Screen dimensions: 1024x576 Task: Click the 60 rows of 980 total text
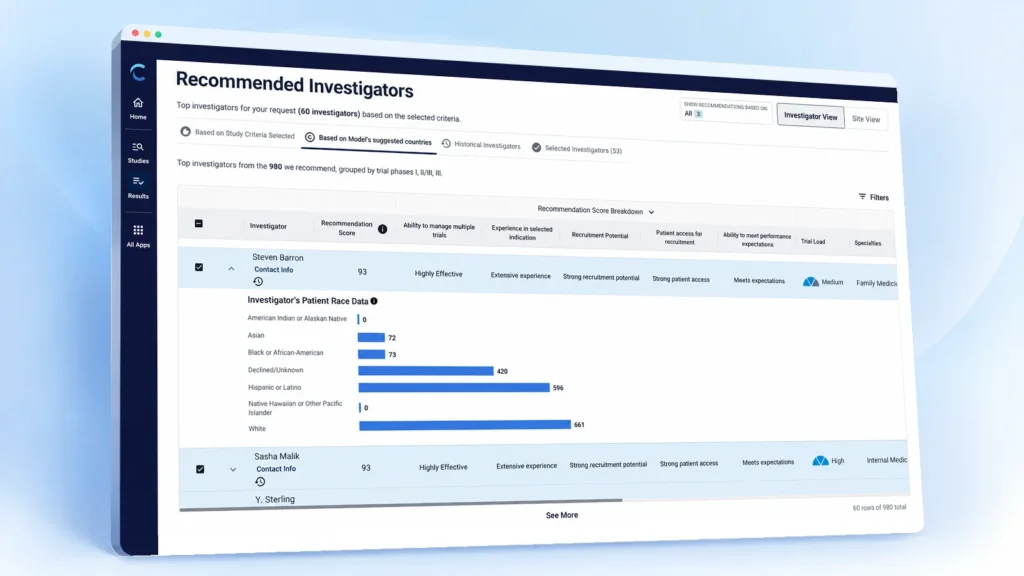point(879,507)
